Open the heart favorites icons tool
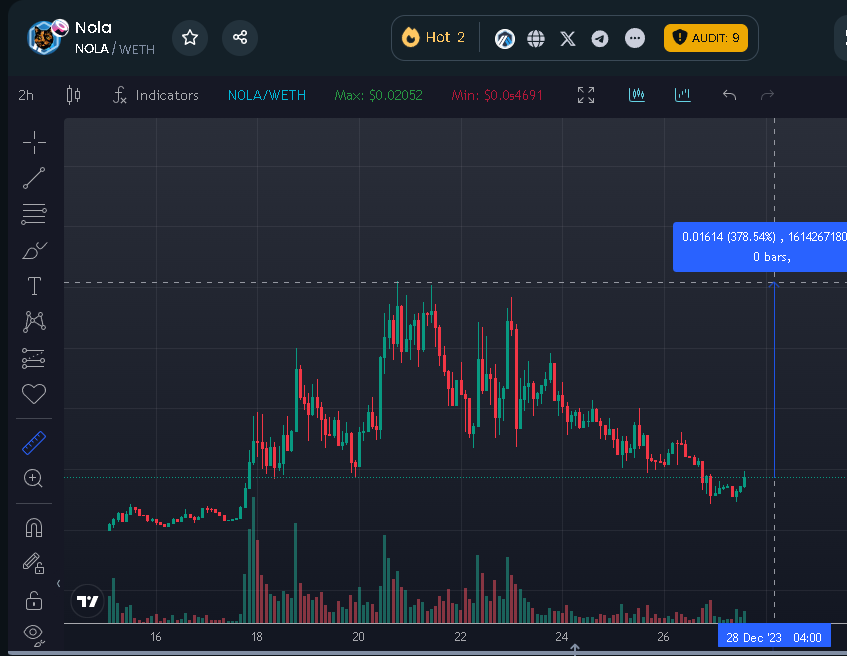 tap(33, 393)
